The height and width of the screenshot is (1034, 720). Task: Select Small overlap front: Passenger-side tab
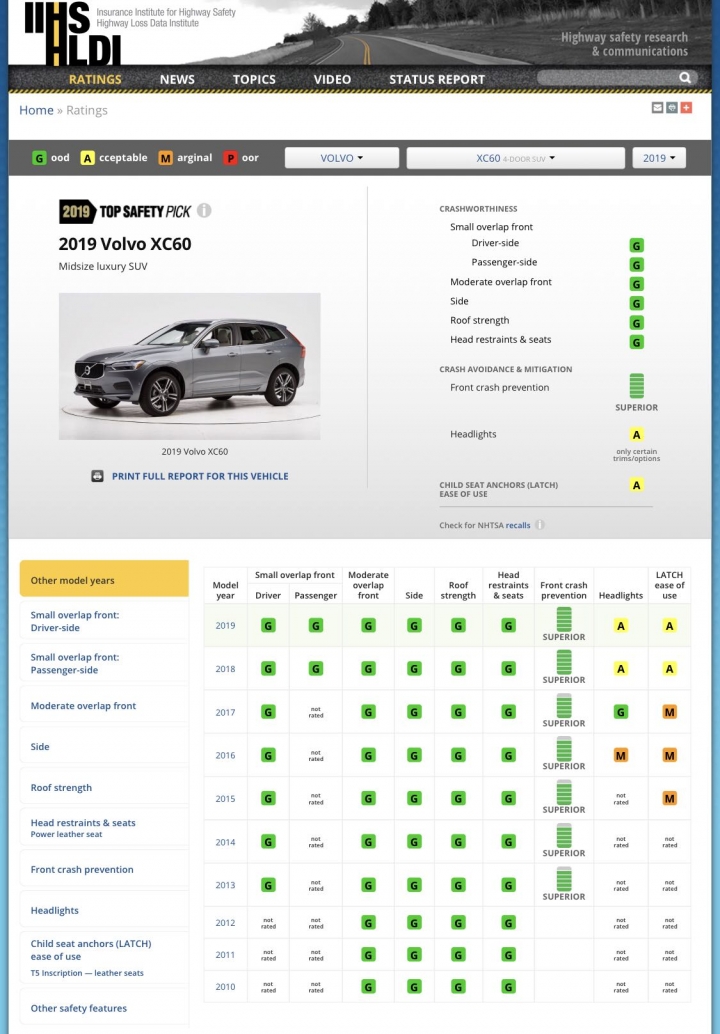[104, 663]
